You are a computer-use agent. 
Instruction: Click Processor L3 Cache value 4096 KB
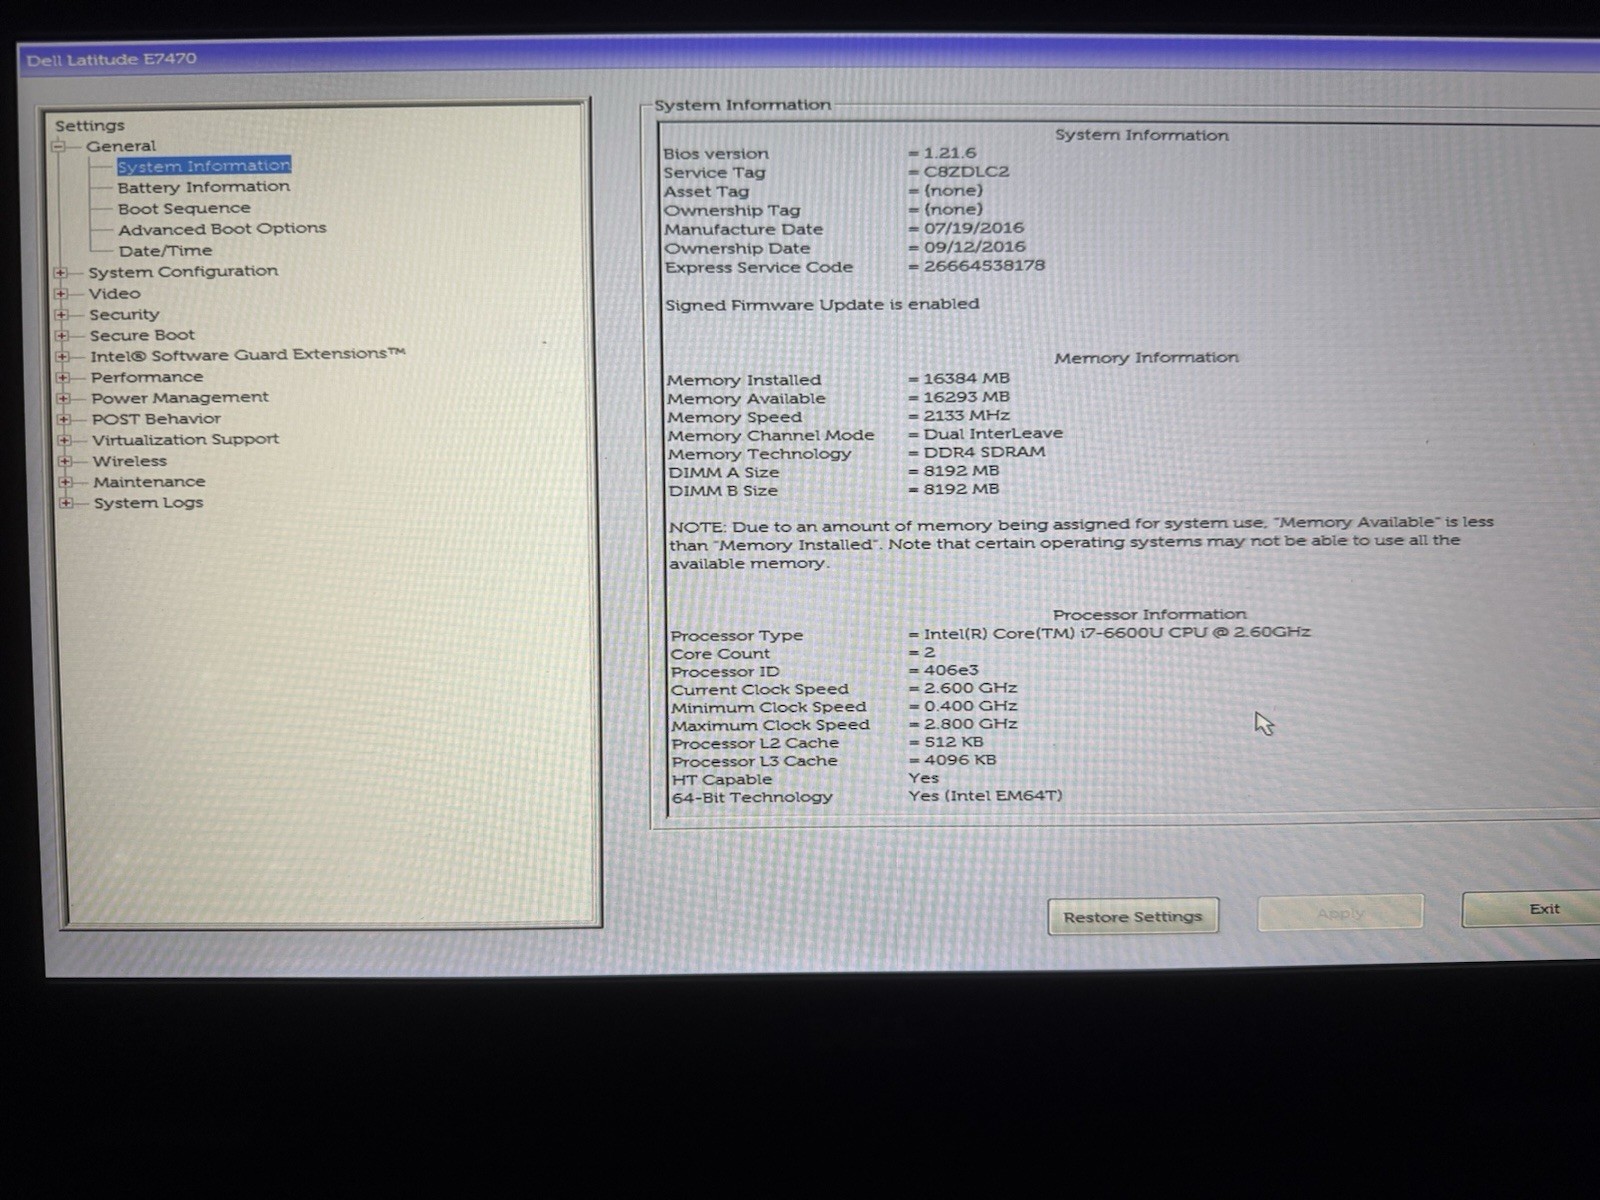point(960,760)
